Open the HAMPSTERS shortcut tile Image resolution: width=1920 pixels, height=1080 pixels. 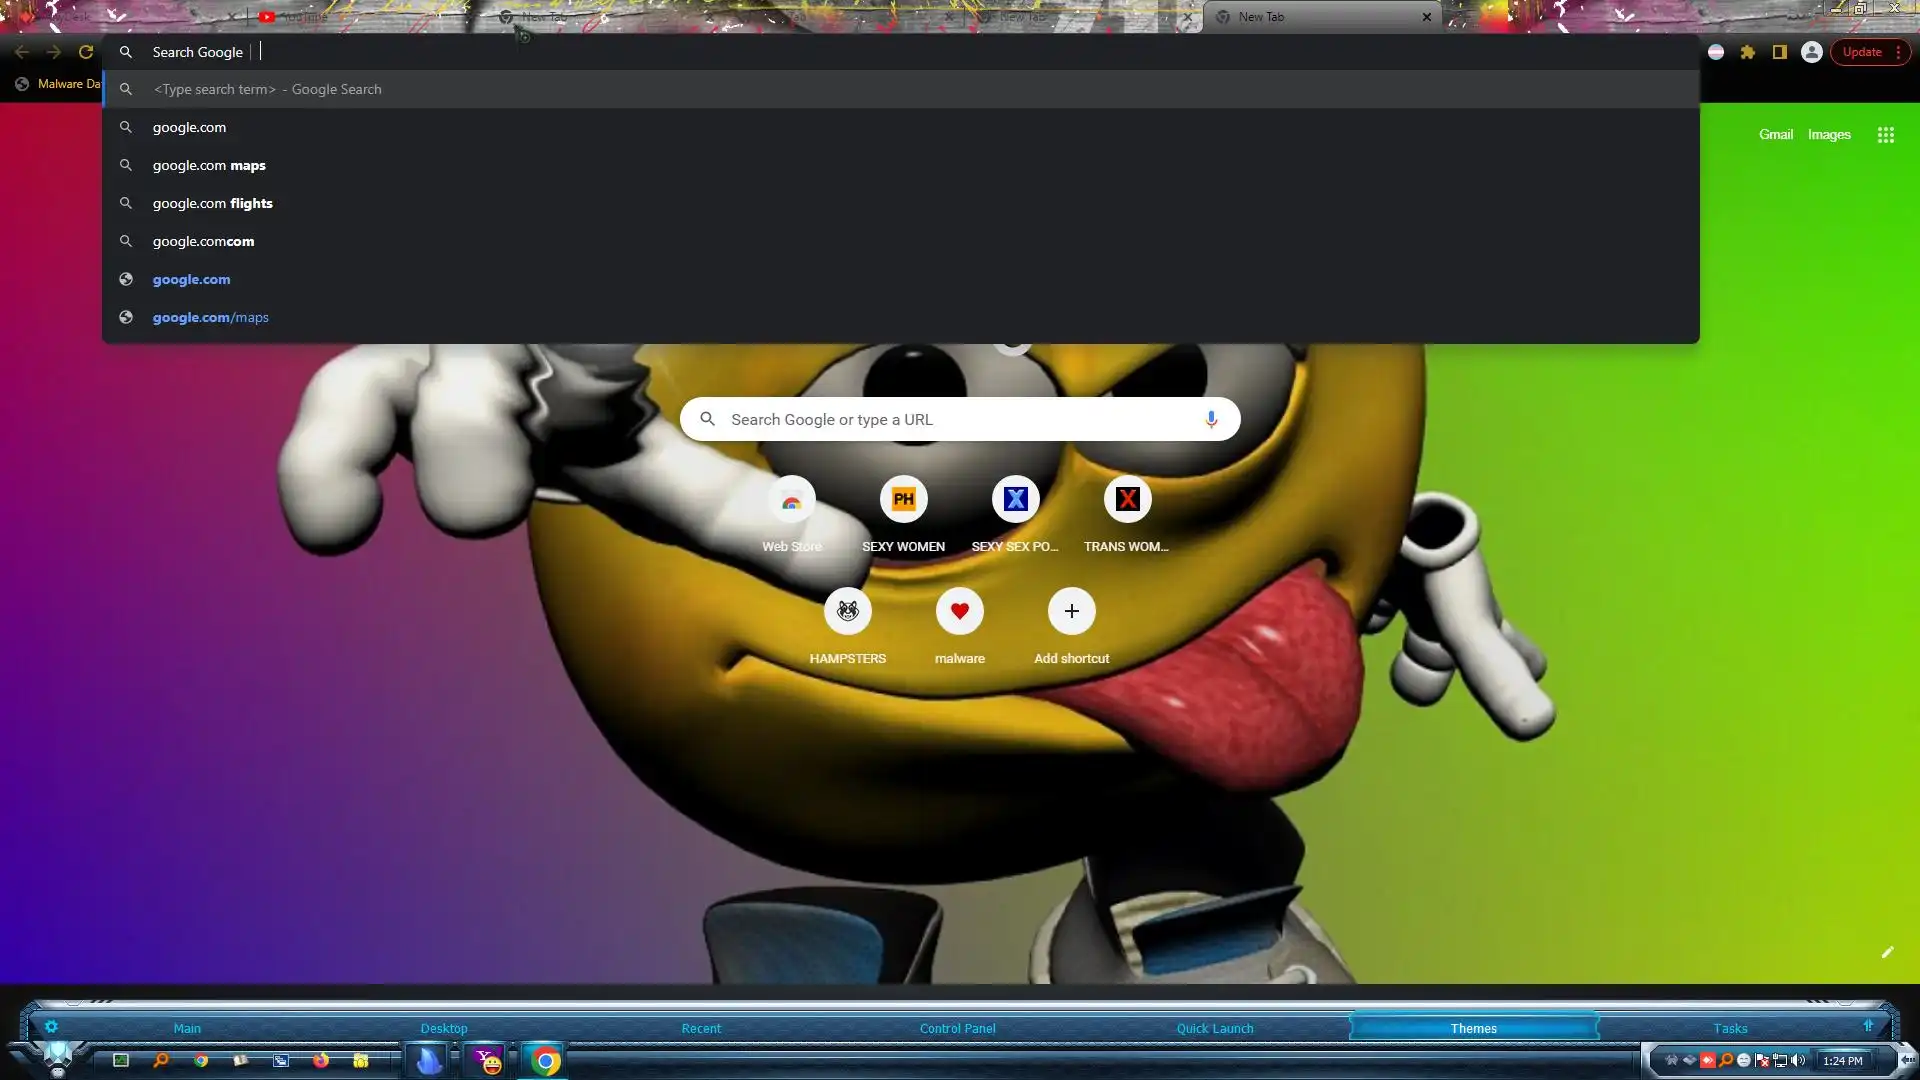(847, 612)
